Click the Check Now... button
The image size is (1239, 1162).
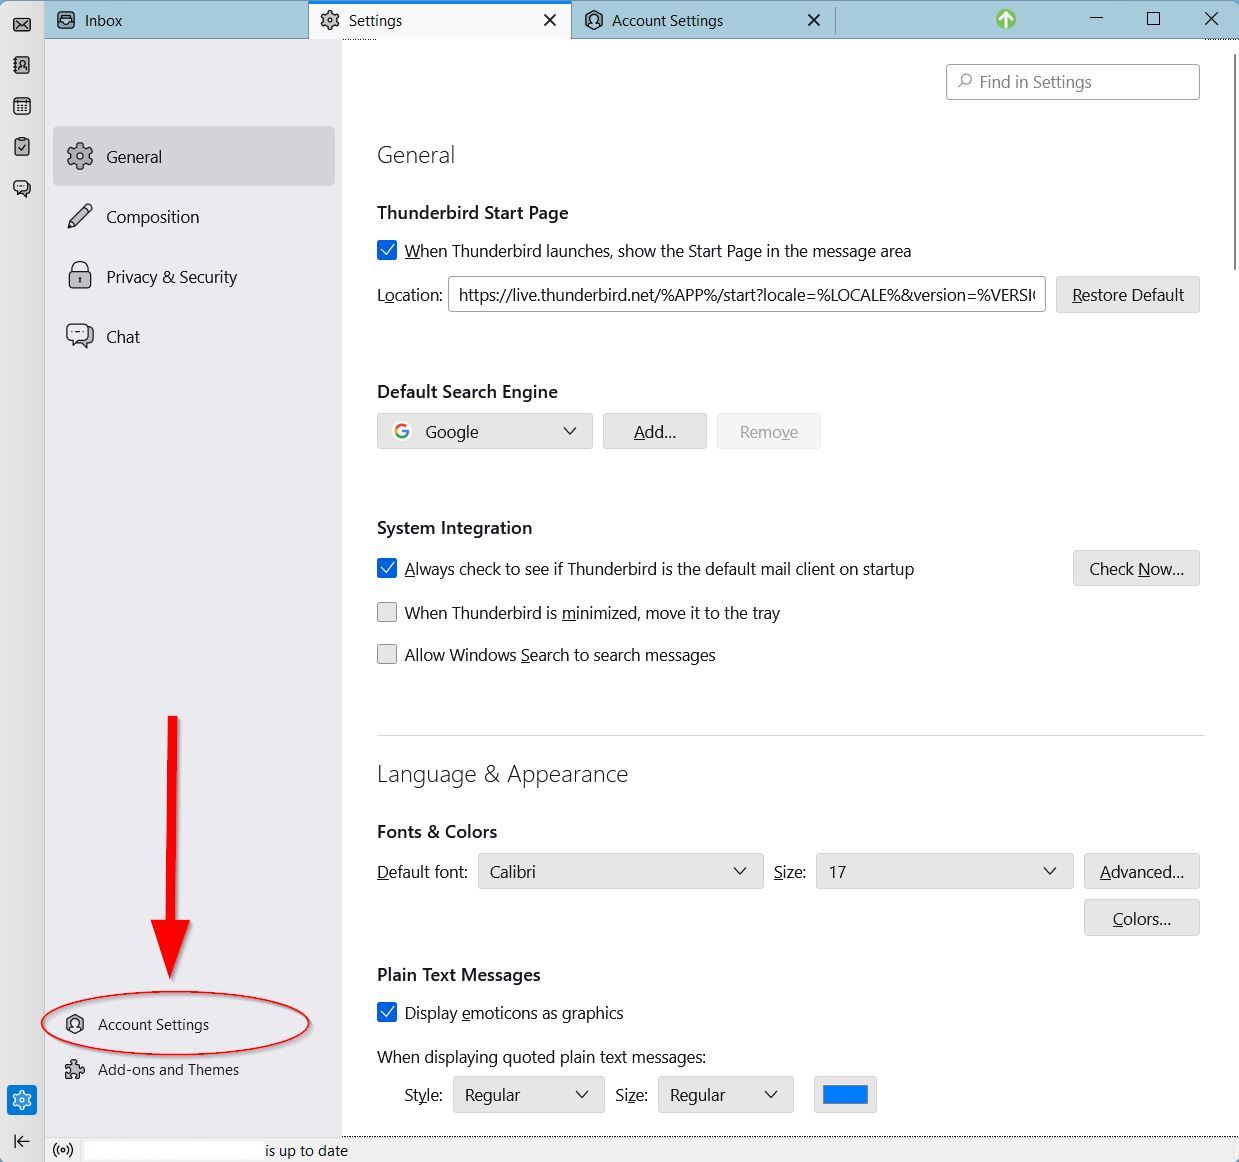(x=1136, y=568)
